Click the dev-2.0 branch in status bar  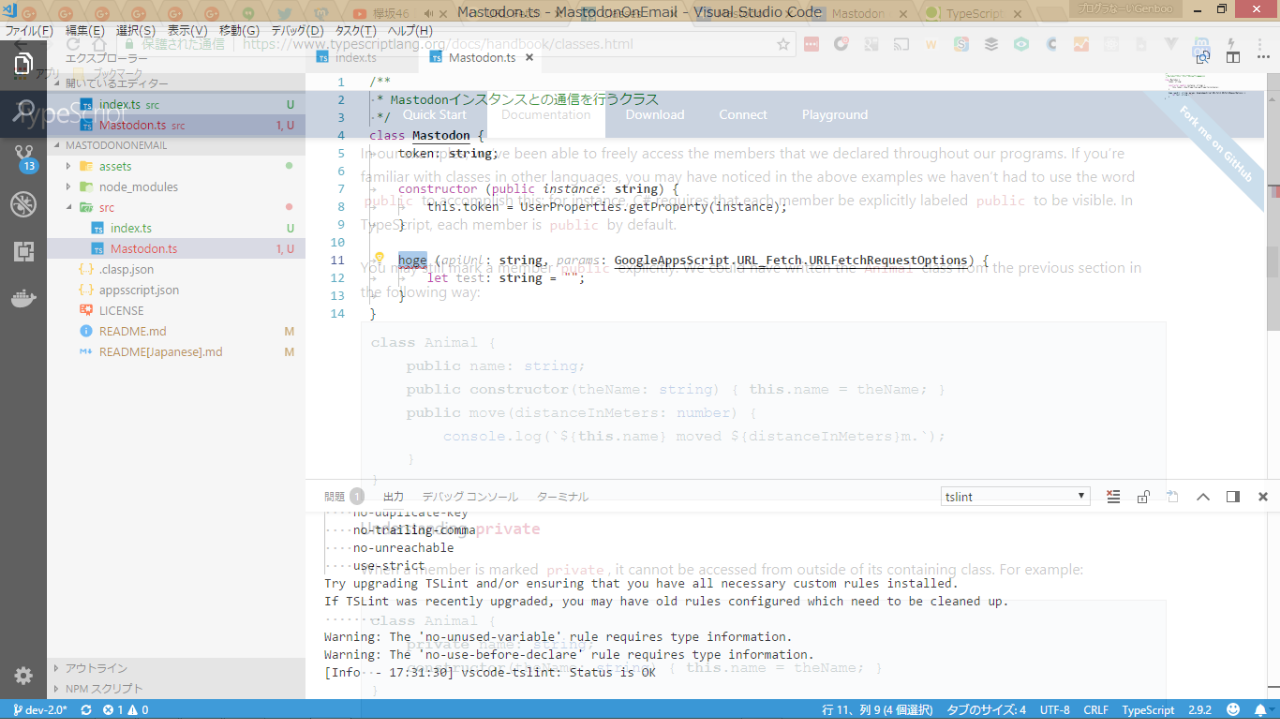tap(40, 710)
